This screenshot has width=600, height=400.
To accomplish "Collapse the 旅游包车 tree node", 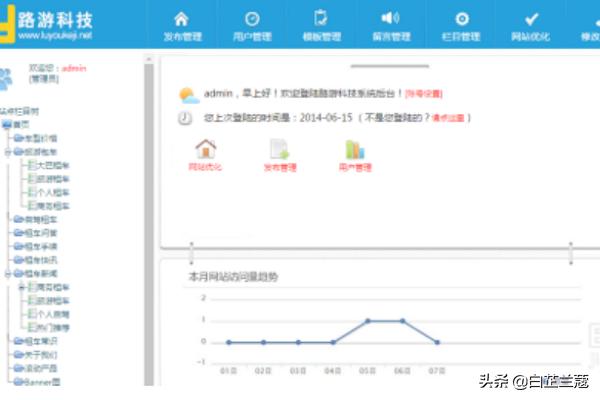I will tap(6, 152).
